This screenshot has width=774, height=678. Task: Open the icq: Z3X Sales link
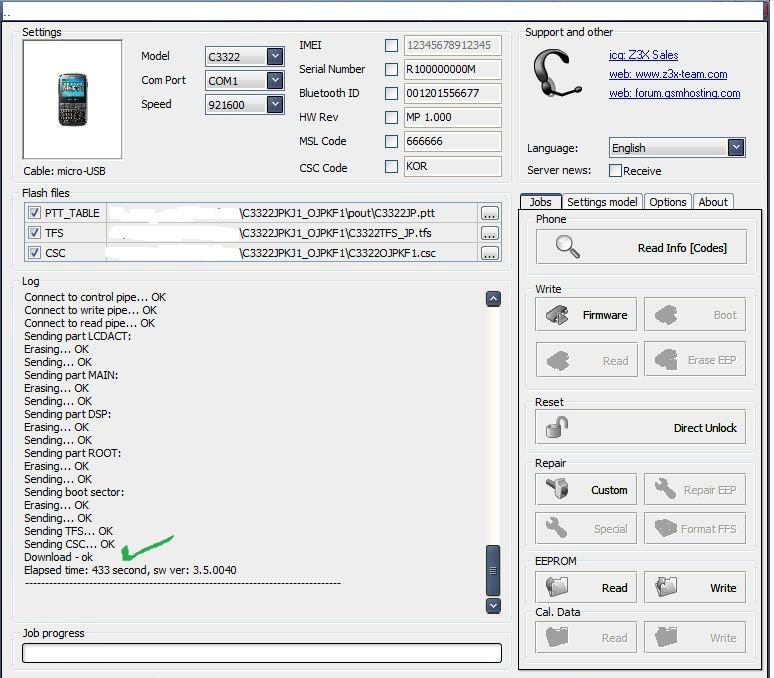[644, 55]
